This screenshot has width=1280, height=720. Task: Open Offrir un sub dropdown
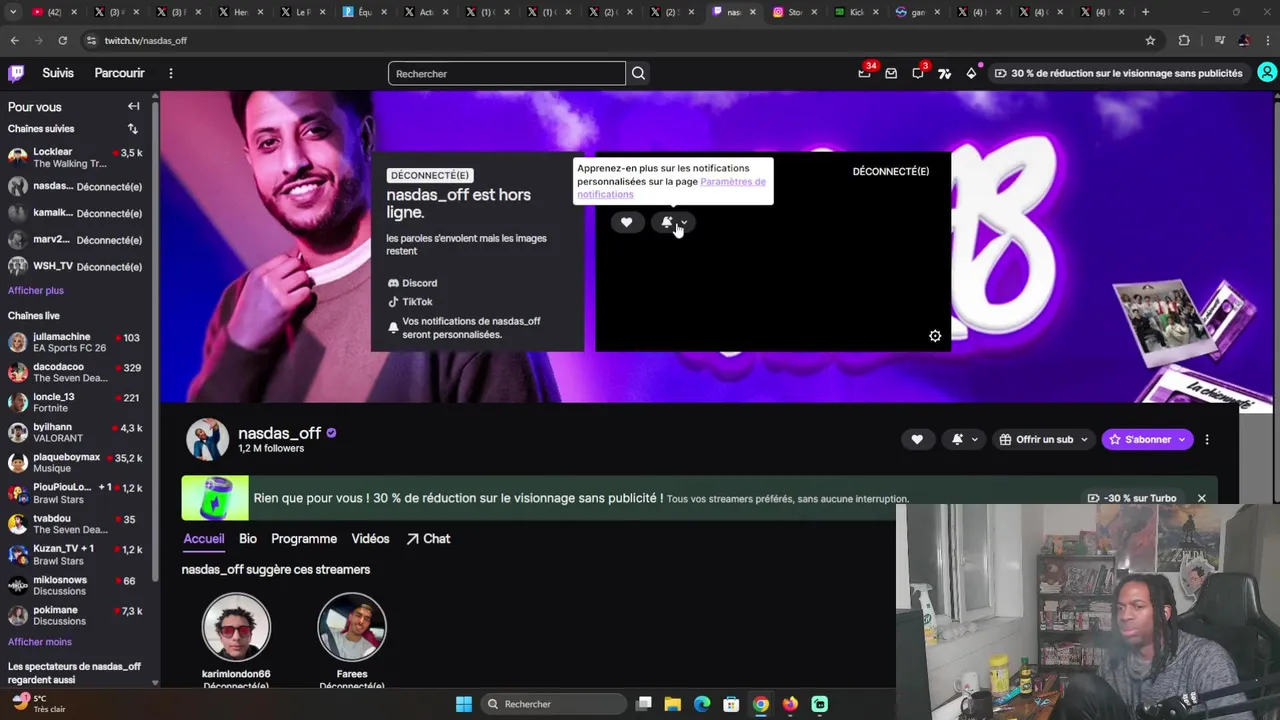coord(1043,439)
